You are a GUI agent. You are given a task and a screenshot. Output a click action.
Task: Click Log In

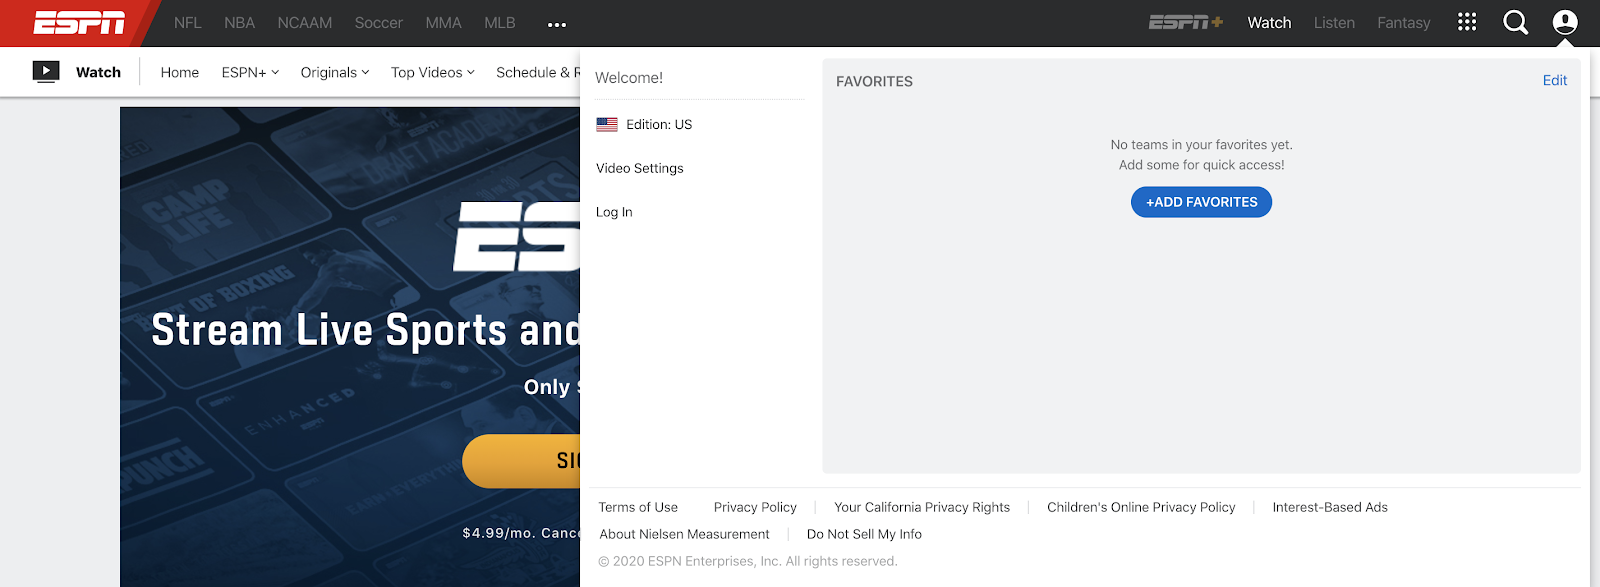(x=614, y=212)
